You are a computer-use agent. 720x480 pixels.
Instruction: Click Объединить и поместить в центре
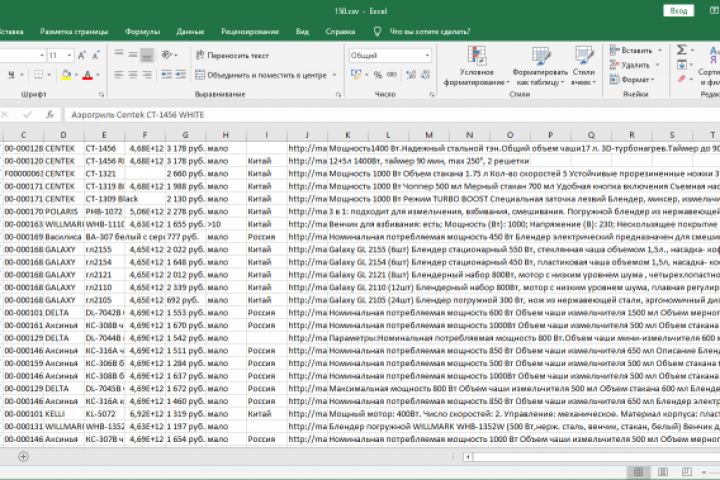(261, 75)
